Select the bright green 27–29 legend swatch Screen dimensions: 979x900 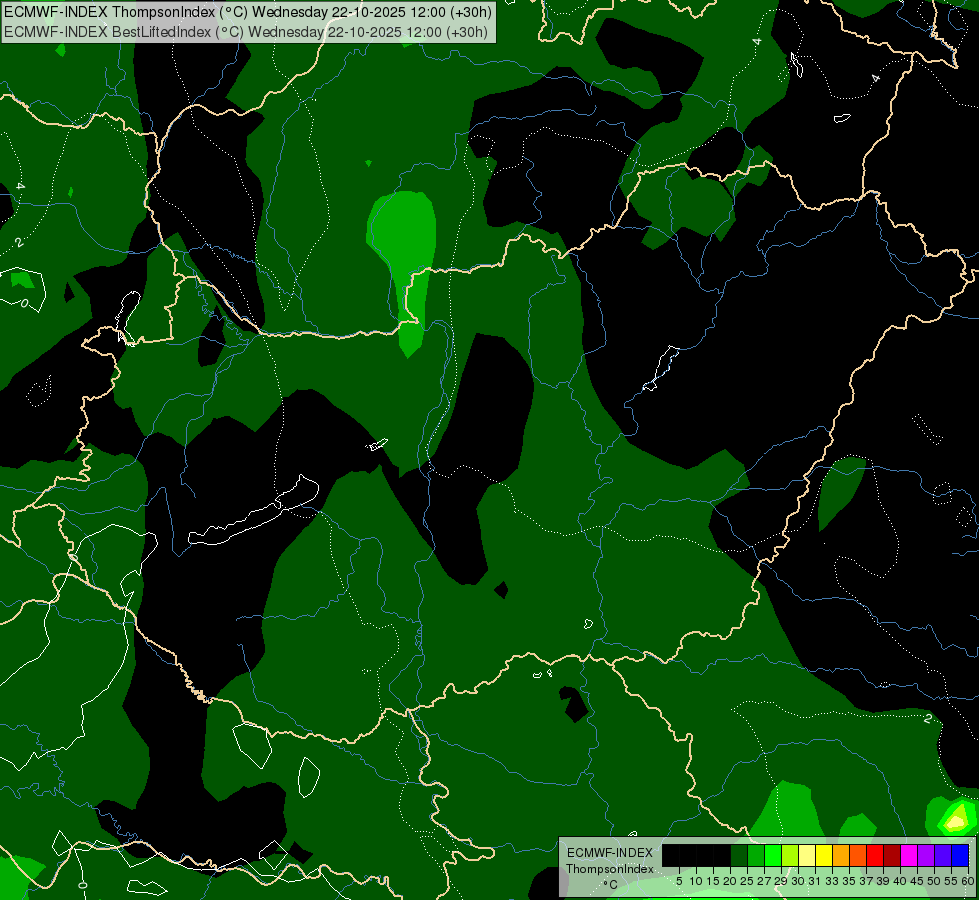[773, 855]
